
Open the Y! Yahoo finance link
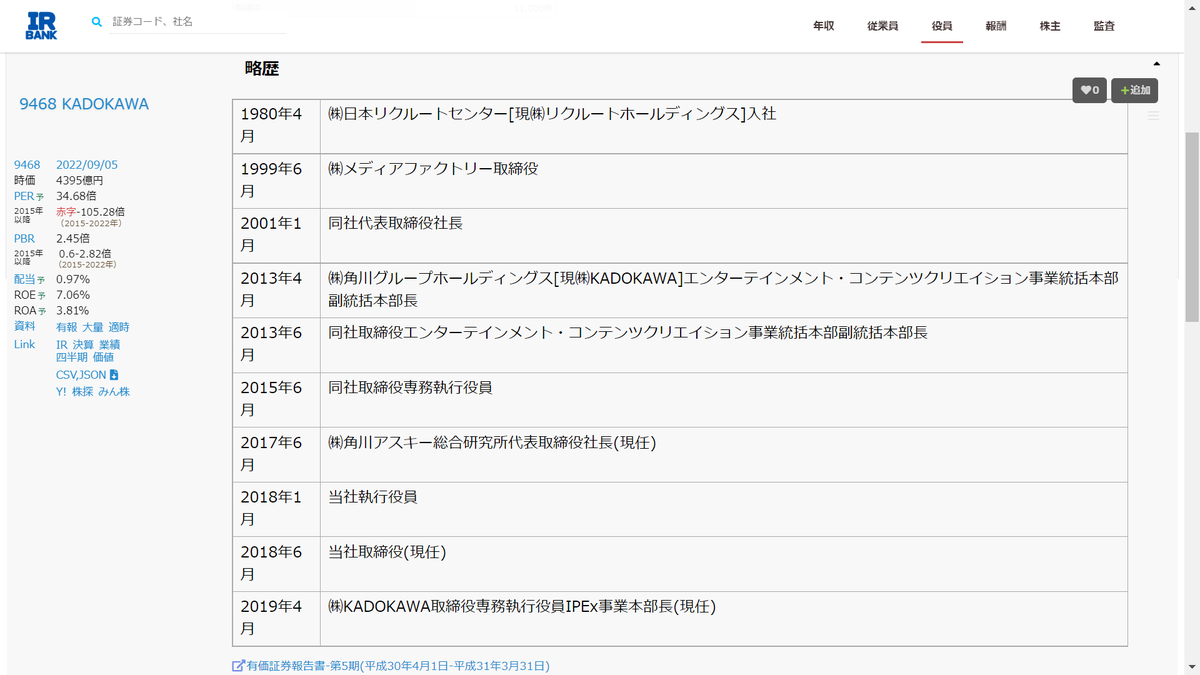61,392
